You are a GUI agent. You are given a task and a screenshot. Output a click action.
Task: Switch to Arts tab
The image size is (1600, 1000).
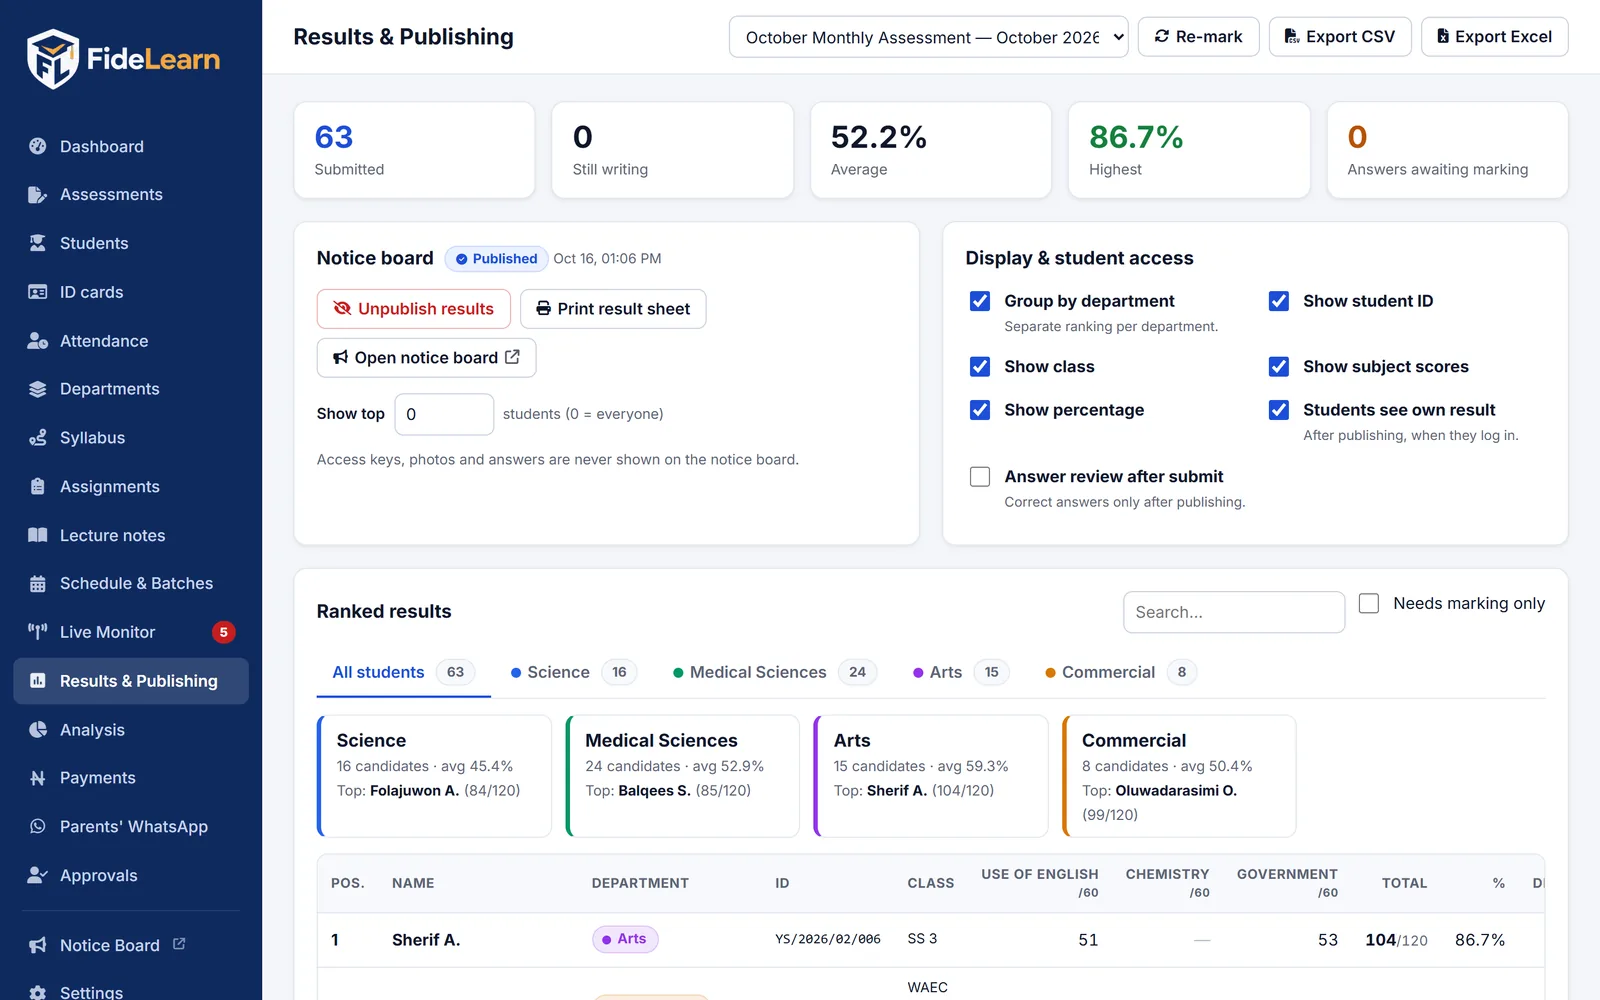point(961,672)
